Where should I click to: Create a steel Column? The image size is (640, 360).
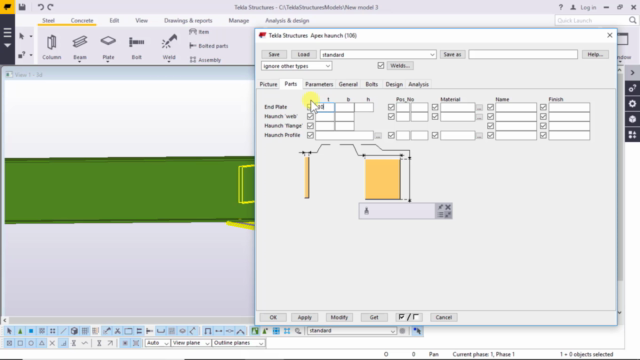[x=51, y=47]
